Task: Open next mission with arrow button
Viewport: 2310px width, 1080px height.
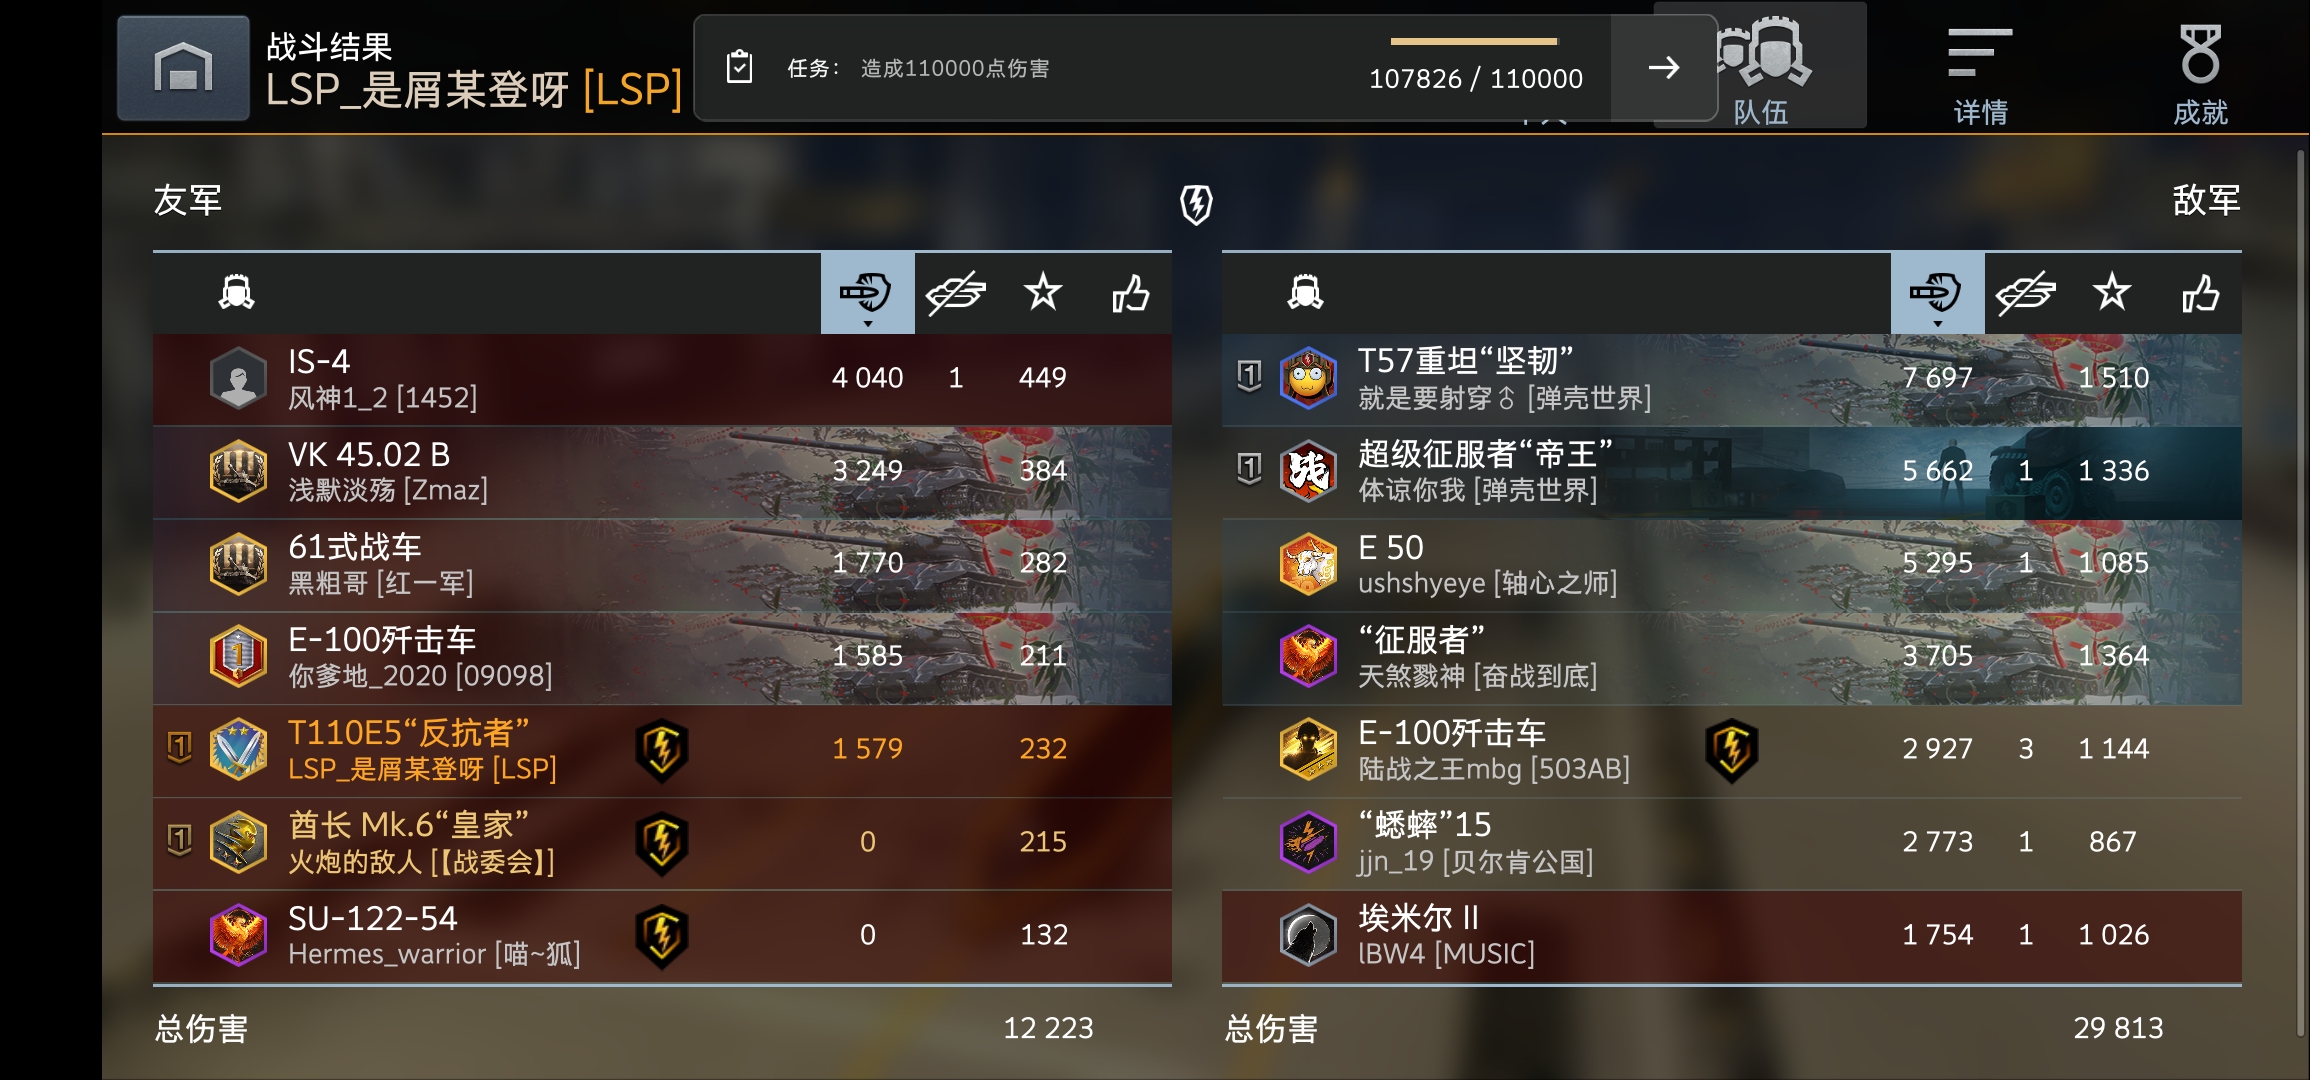Action: click(1663, 68)
